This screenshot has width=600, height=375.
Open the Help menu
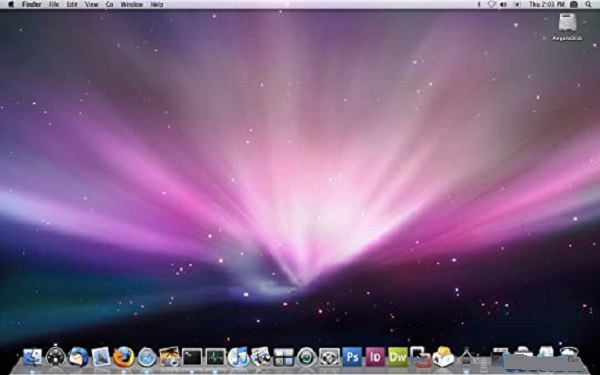(x=157, y=5)
